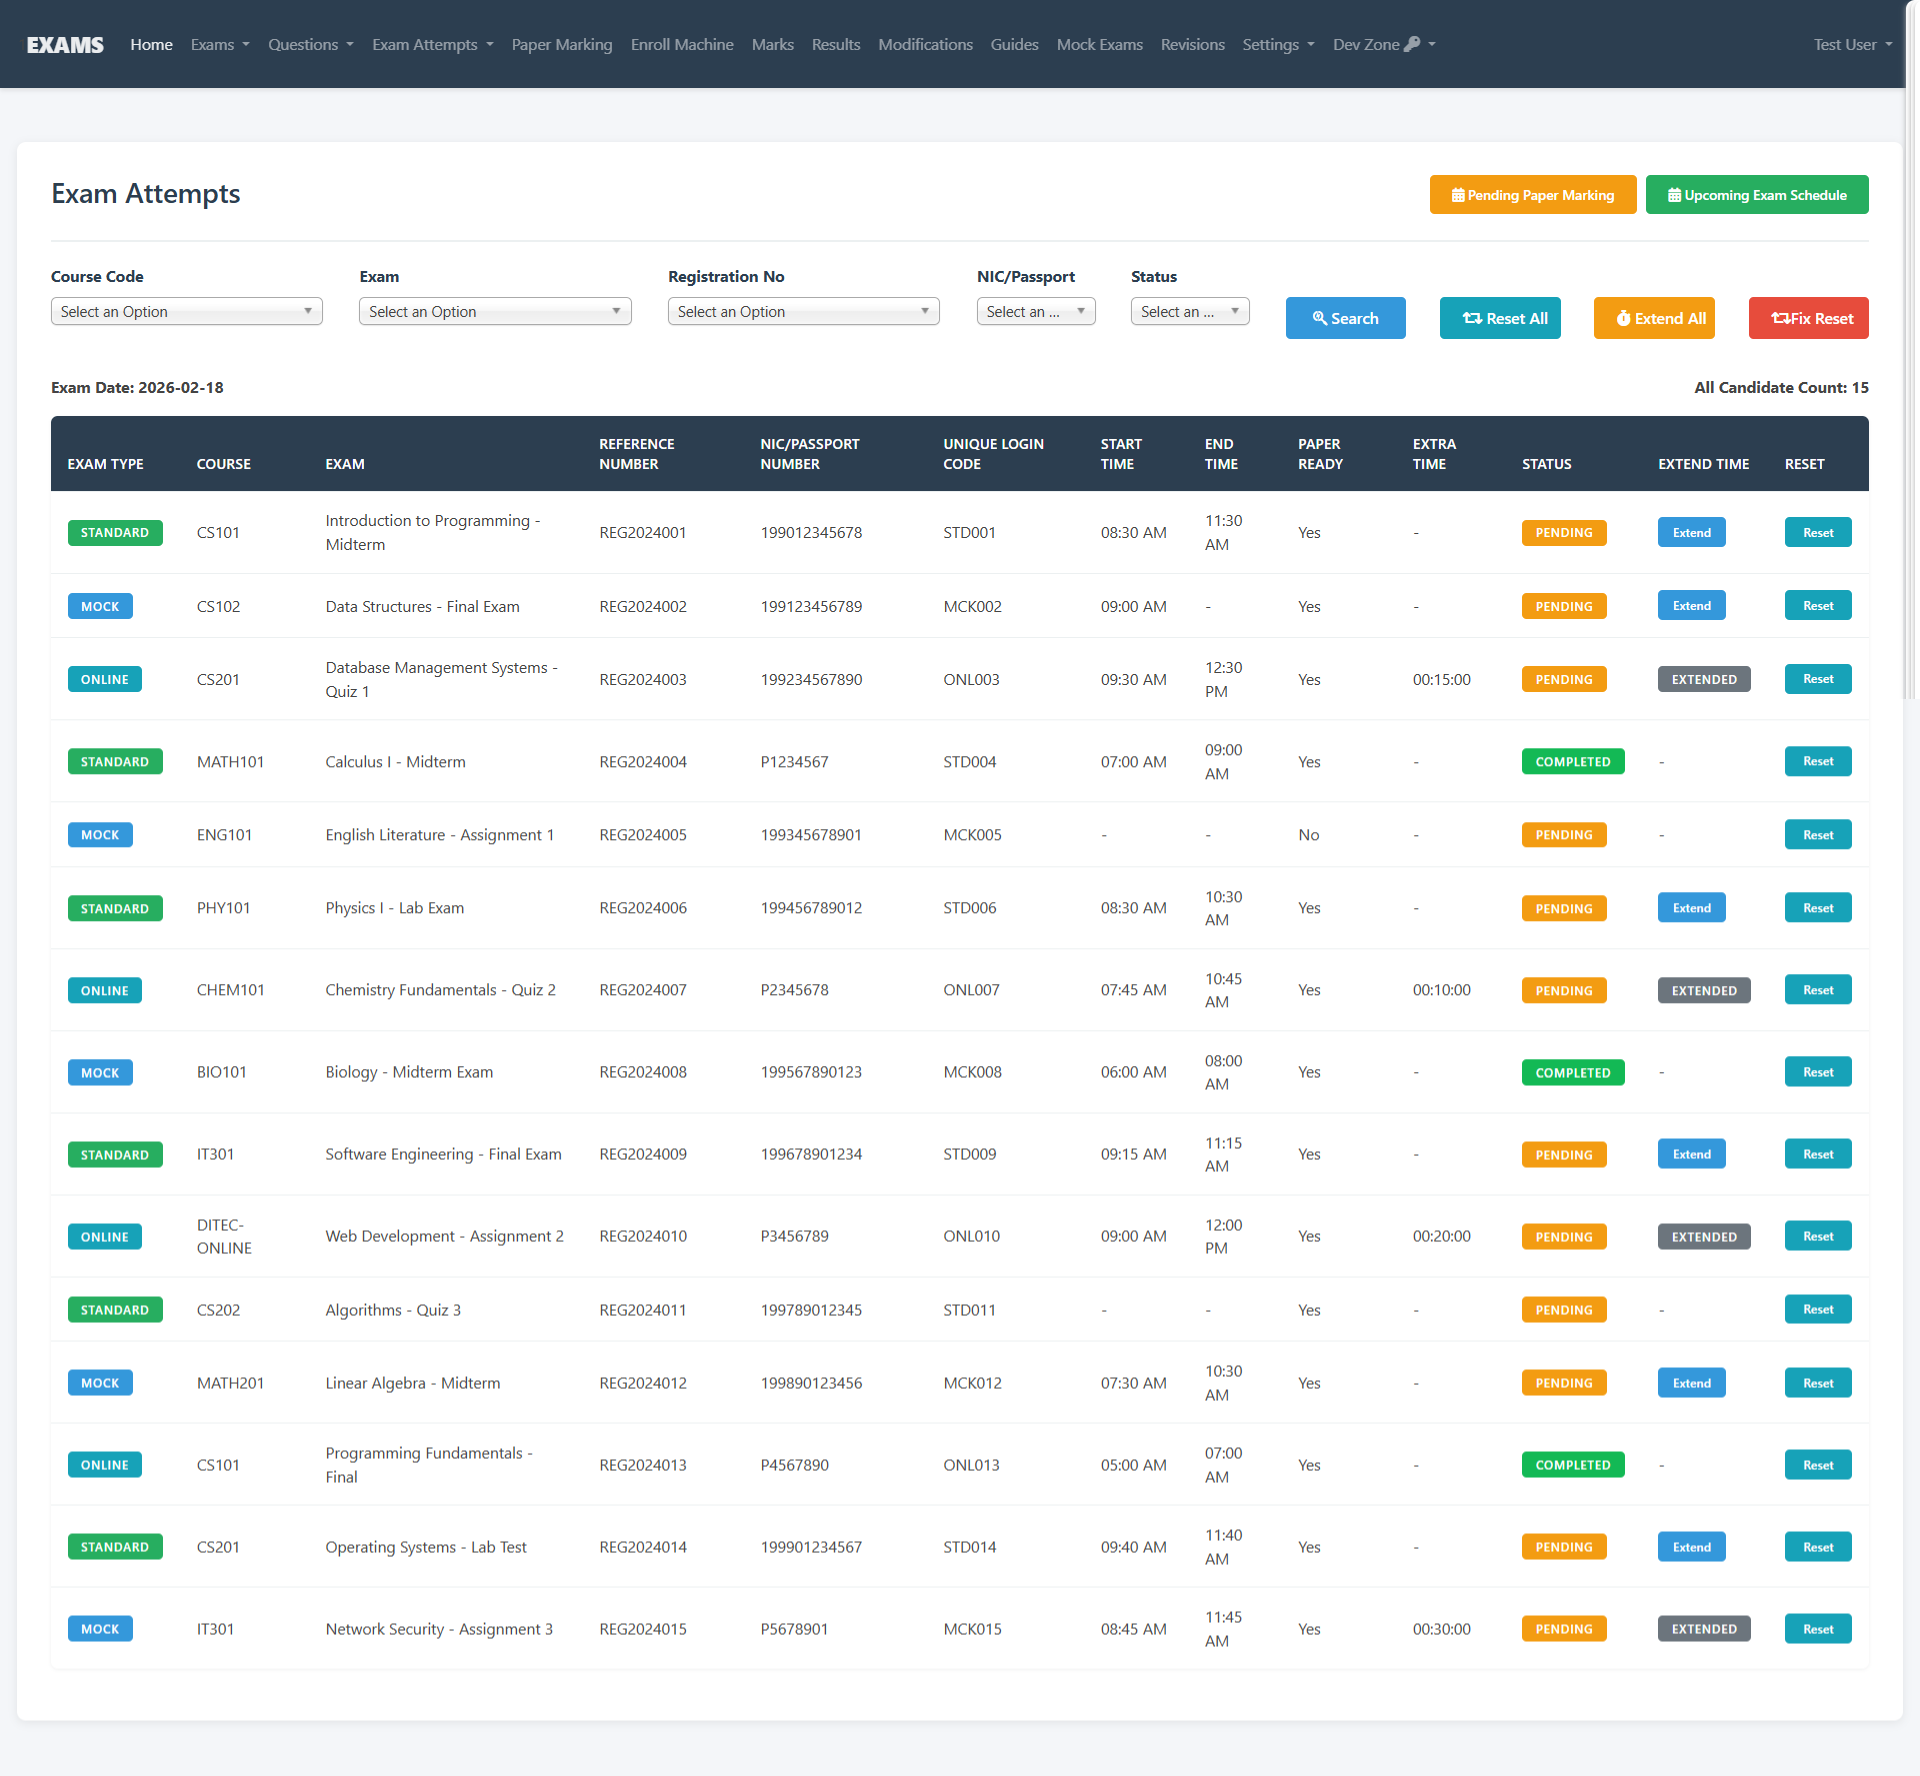Open the Exam filter dropdown
Screen dimensions: 1920x1776
(495, 312)
